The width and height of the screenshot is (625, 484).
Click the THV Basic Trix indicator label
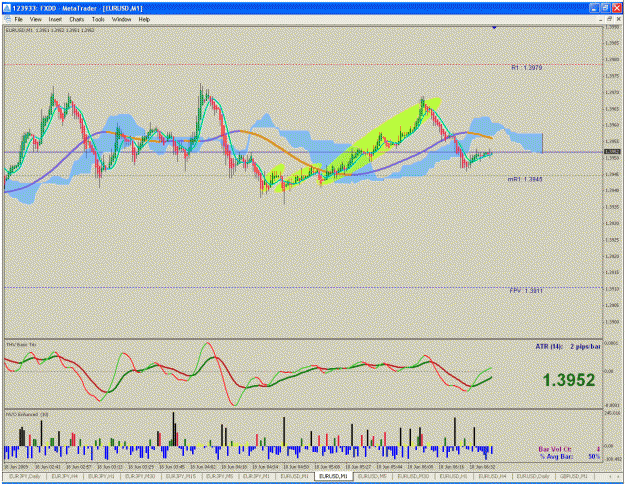21,344
